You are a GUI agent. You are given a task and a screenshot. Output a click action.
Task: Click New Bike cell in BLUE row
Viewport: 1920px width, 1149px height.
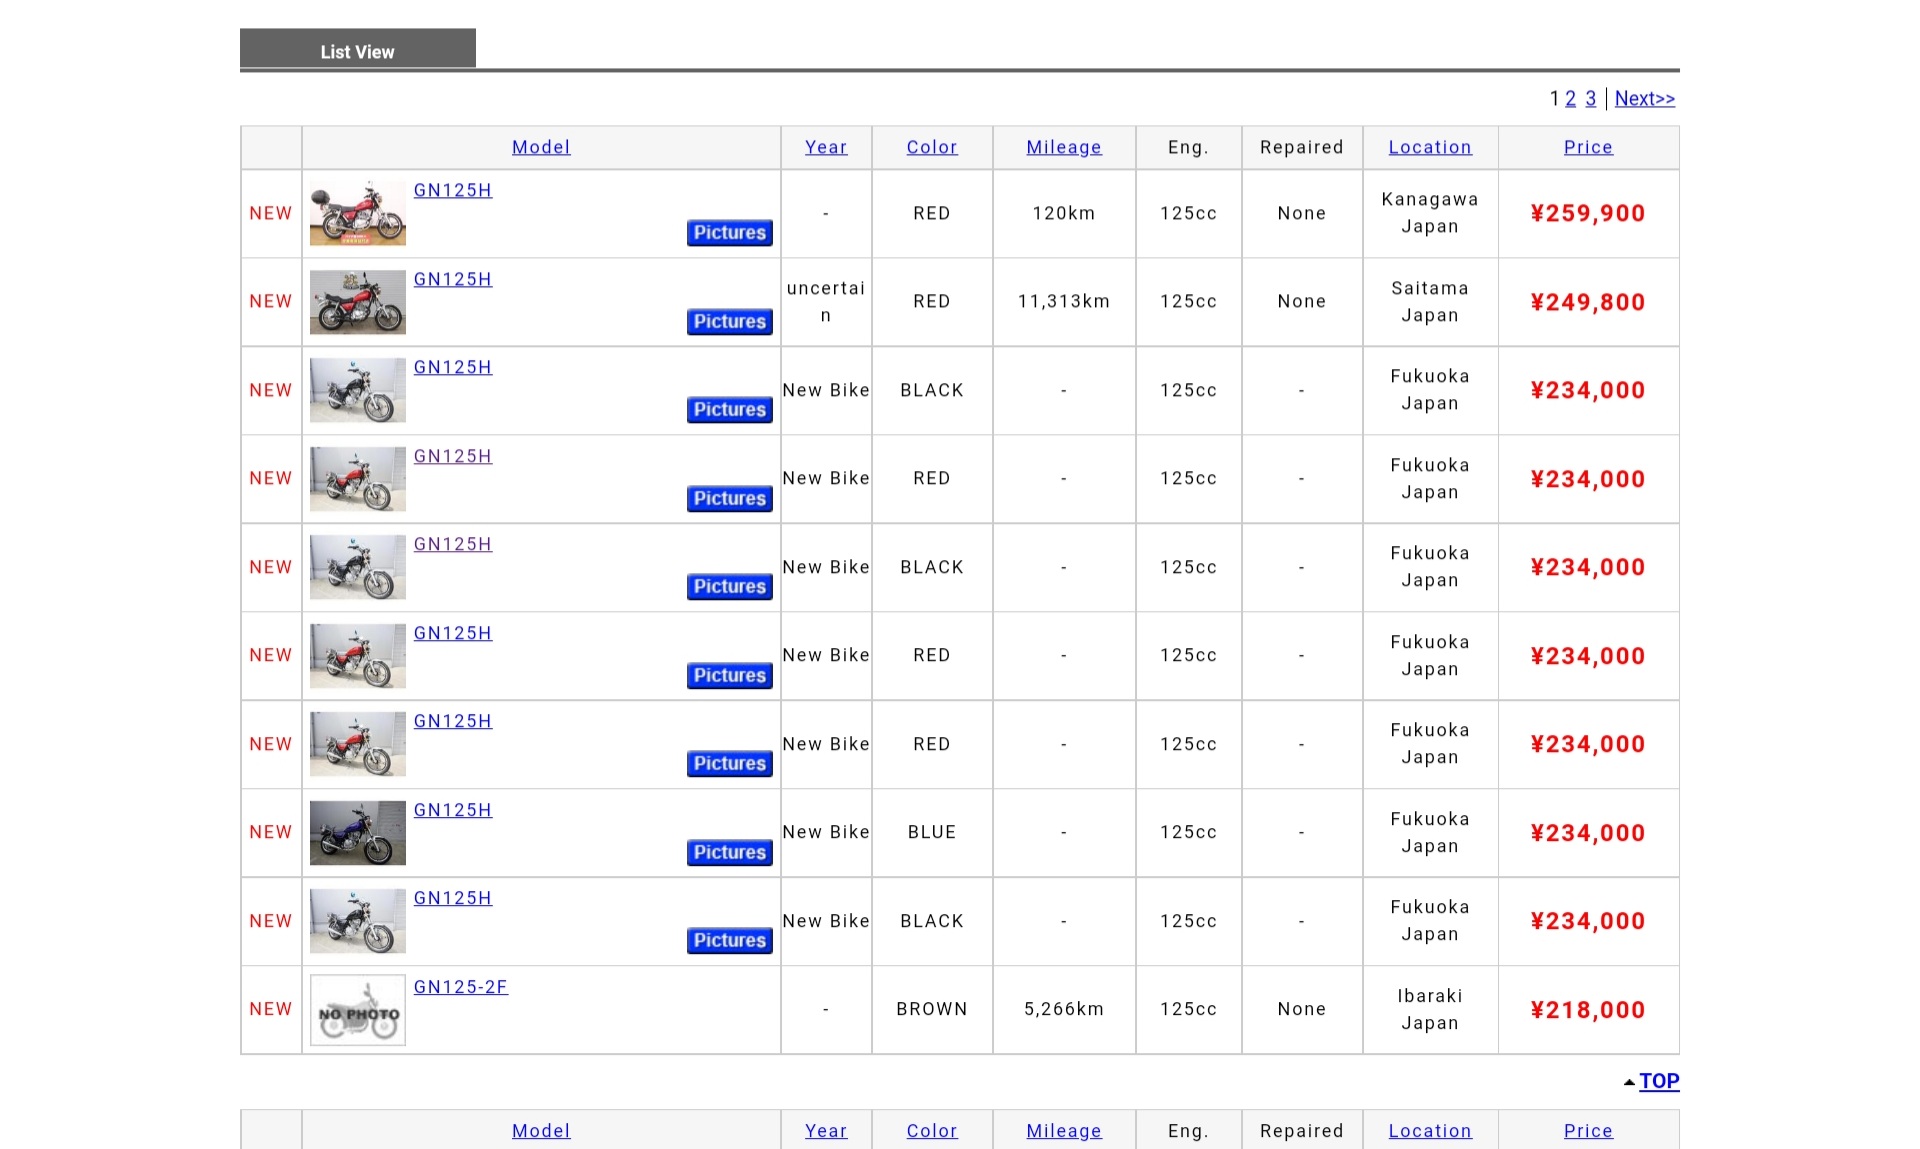coord(826,832)
